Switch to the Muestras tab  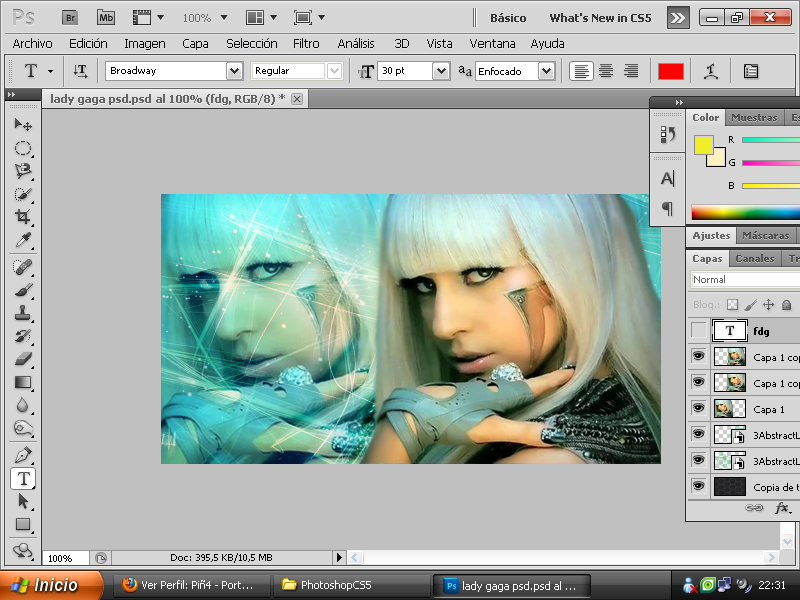pyautogui.click(x=754, y=117)
